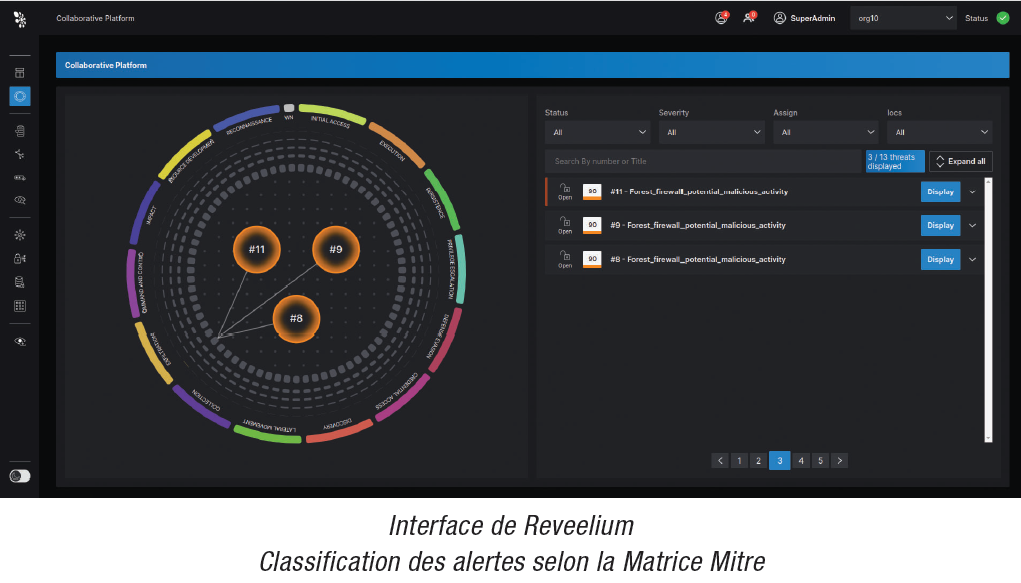Open the Iocs filter dropdown
This screenshot has height=583, width=1021.
point(940,132)
